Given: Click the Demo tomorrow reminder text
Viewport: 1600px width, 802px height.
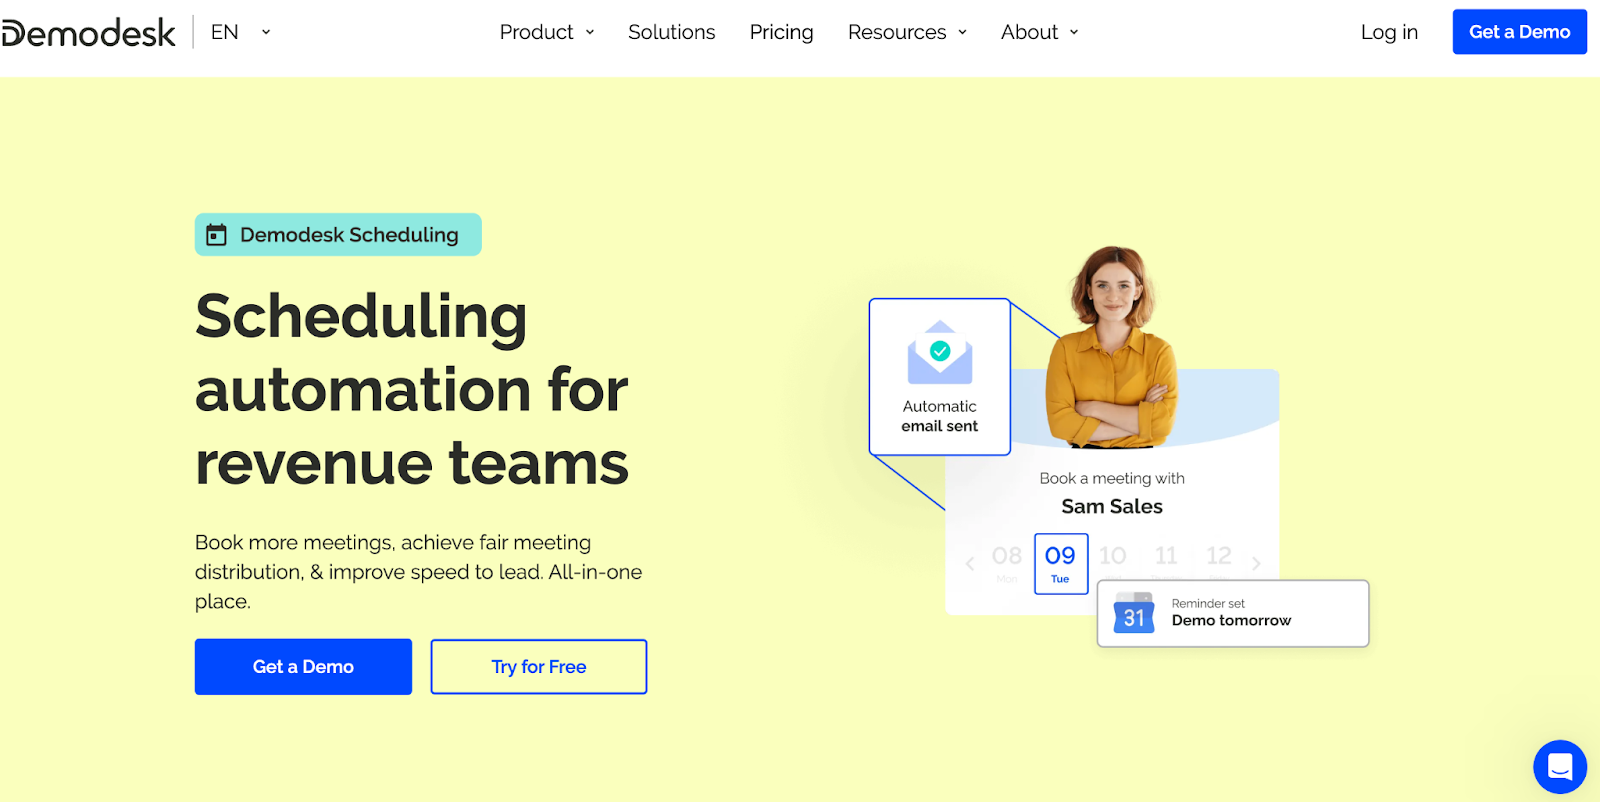Looking at the screenshot, I should [x=1231, y=621].
